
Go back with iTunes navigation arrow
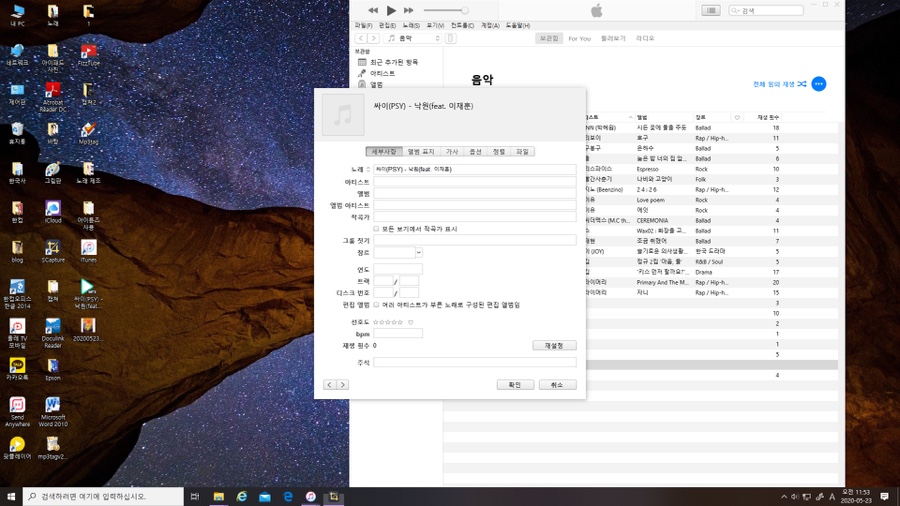[x=361, y=38]
